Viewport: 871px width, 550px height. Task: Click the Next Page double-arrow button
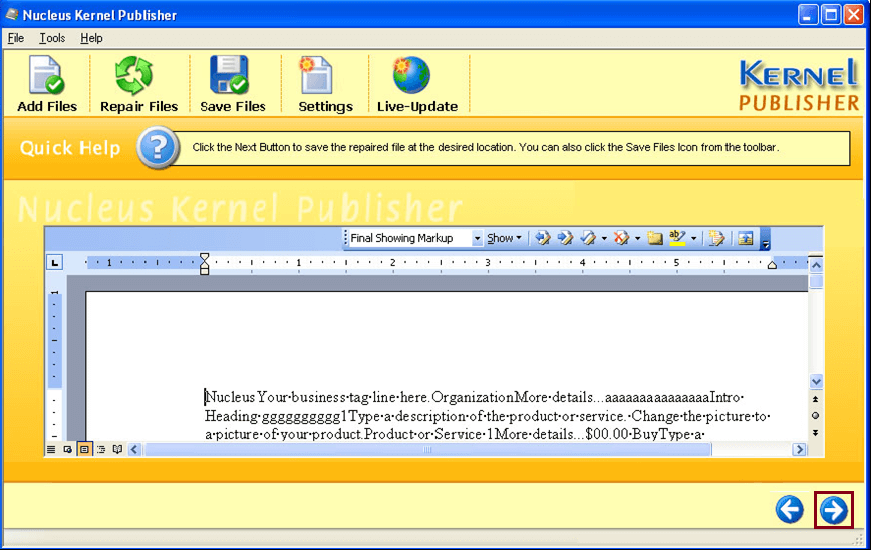[815, 432]
